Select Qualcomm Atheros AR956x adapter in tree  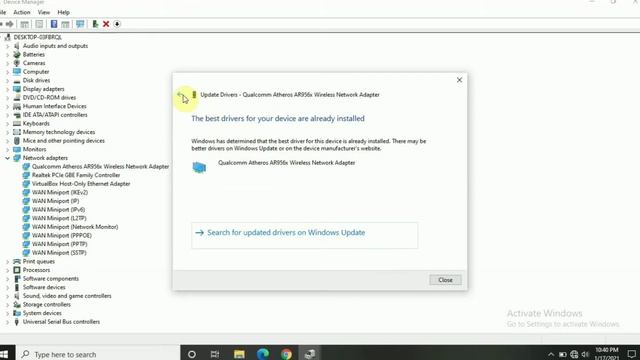pyautogui.click(x=100, y=167)
